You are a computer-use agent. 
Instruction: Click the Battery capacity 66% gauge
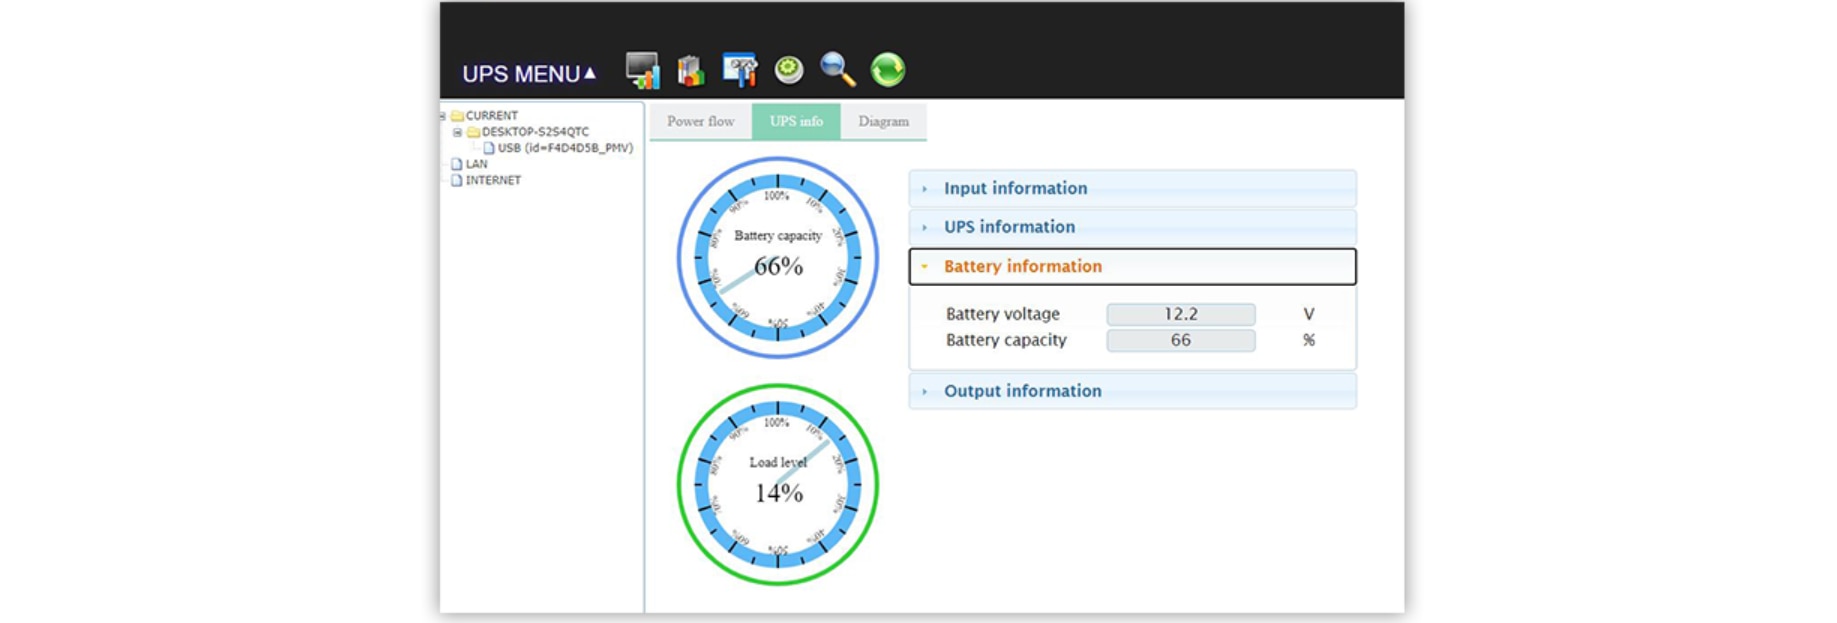click(x=777, y=258)
